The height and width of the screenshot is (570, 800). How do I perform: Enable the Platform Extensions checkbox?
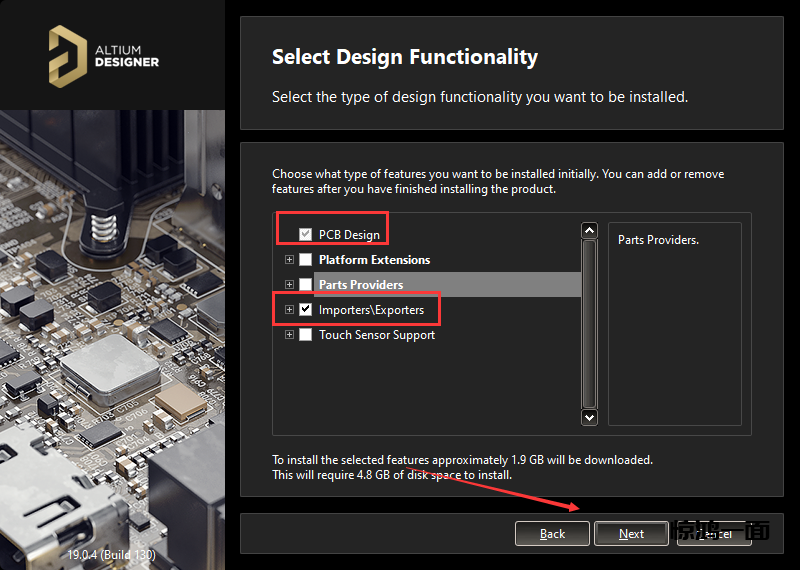click(306, 260)
